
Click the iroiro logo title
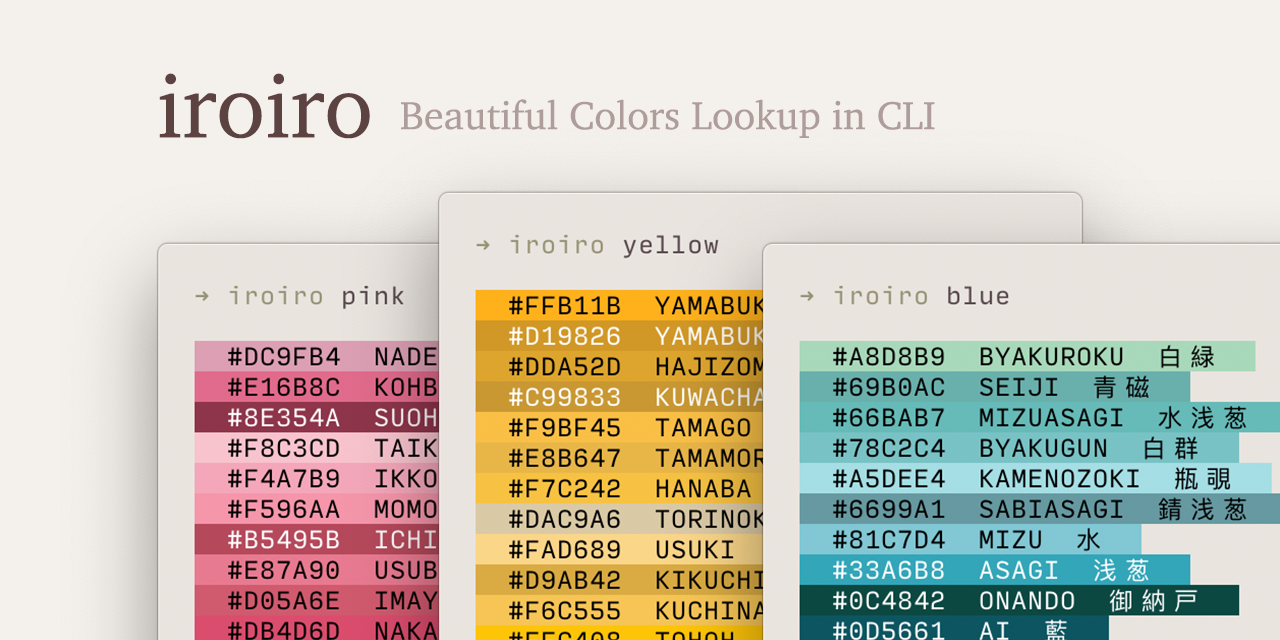[264, 108]
